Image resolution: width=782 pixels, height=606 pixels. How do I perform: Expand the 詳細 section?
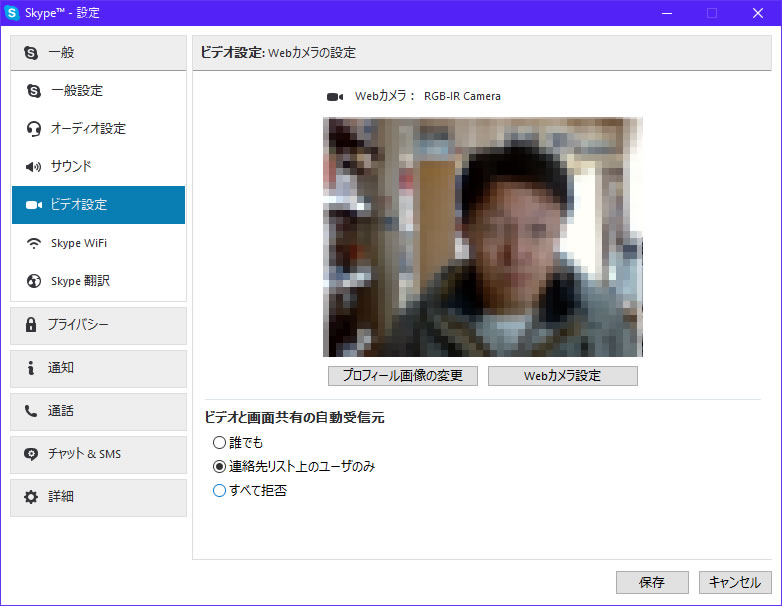pyautogui.click(x=98, y=497)
